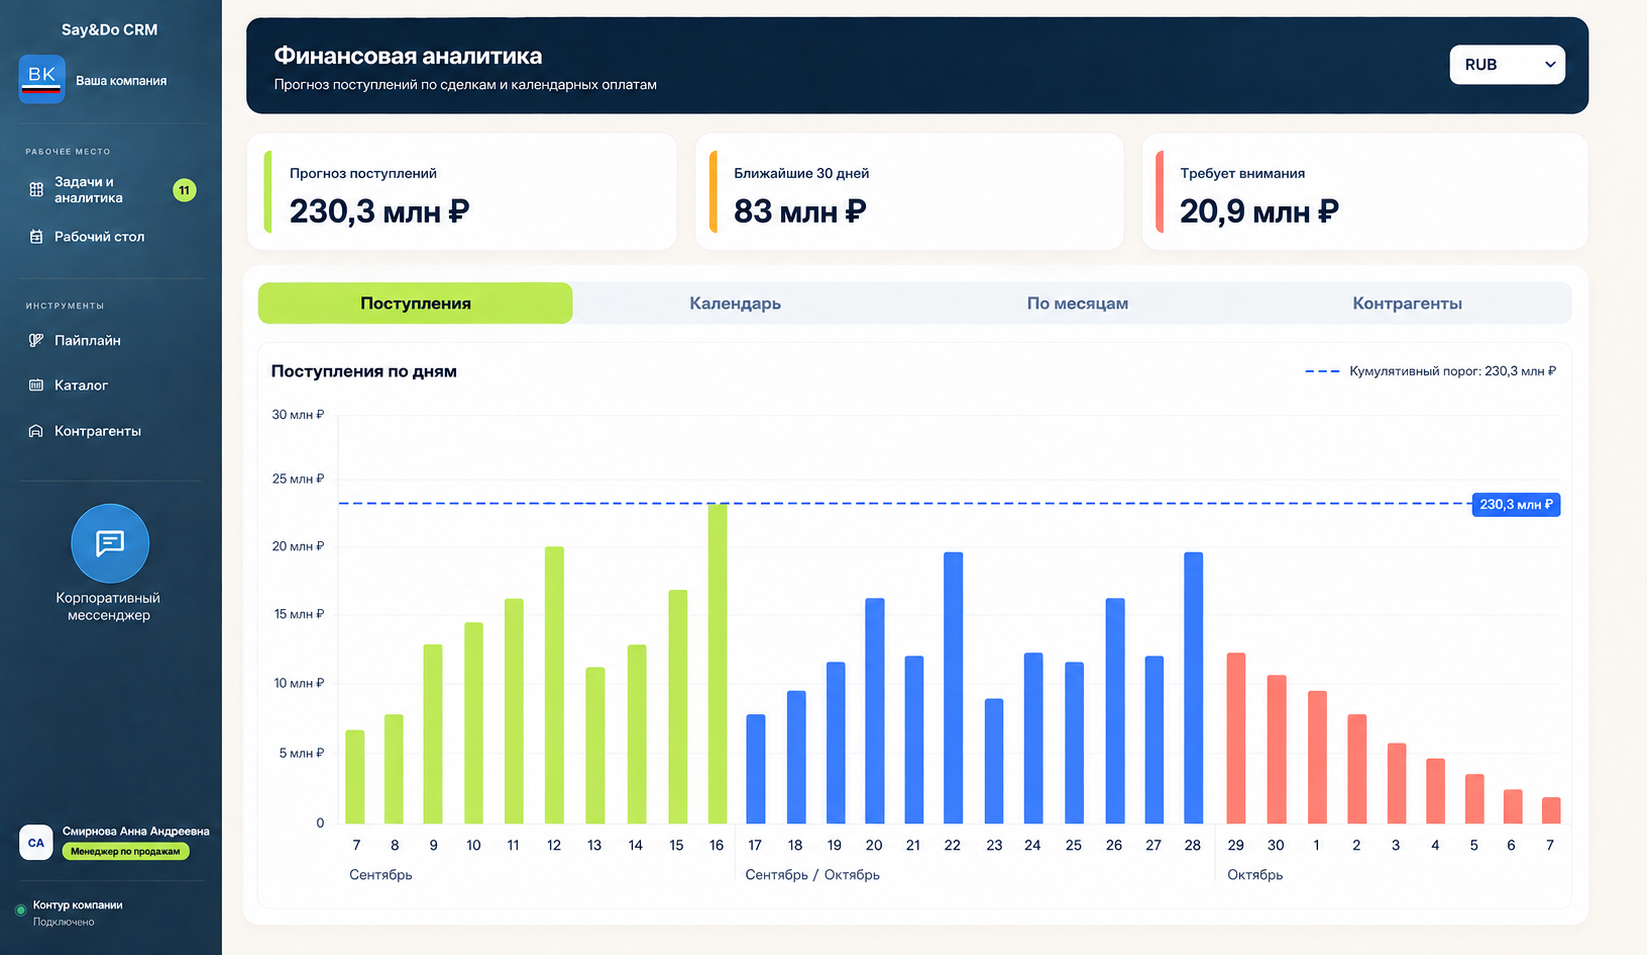Click the green bar for September 7

[x=355, y=777]
